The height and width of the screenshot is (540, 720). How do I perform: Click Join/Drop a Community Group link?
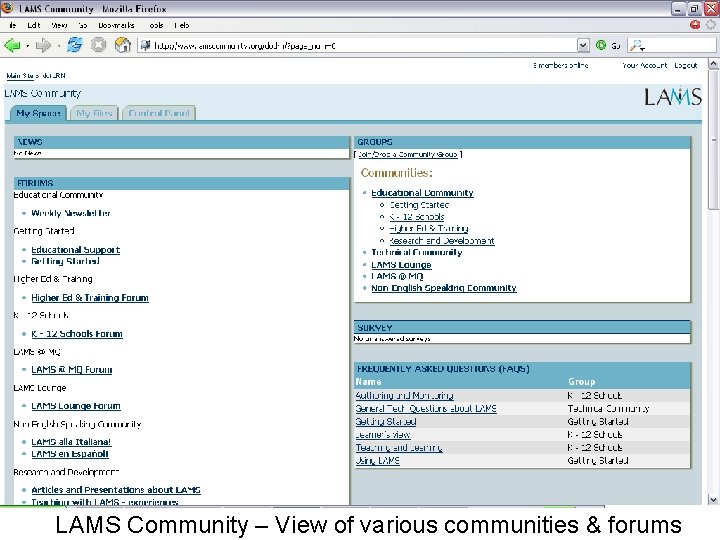click(x=407, y=154)
